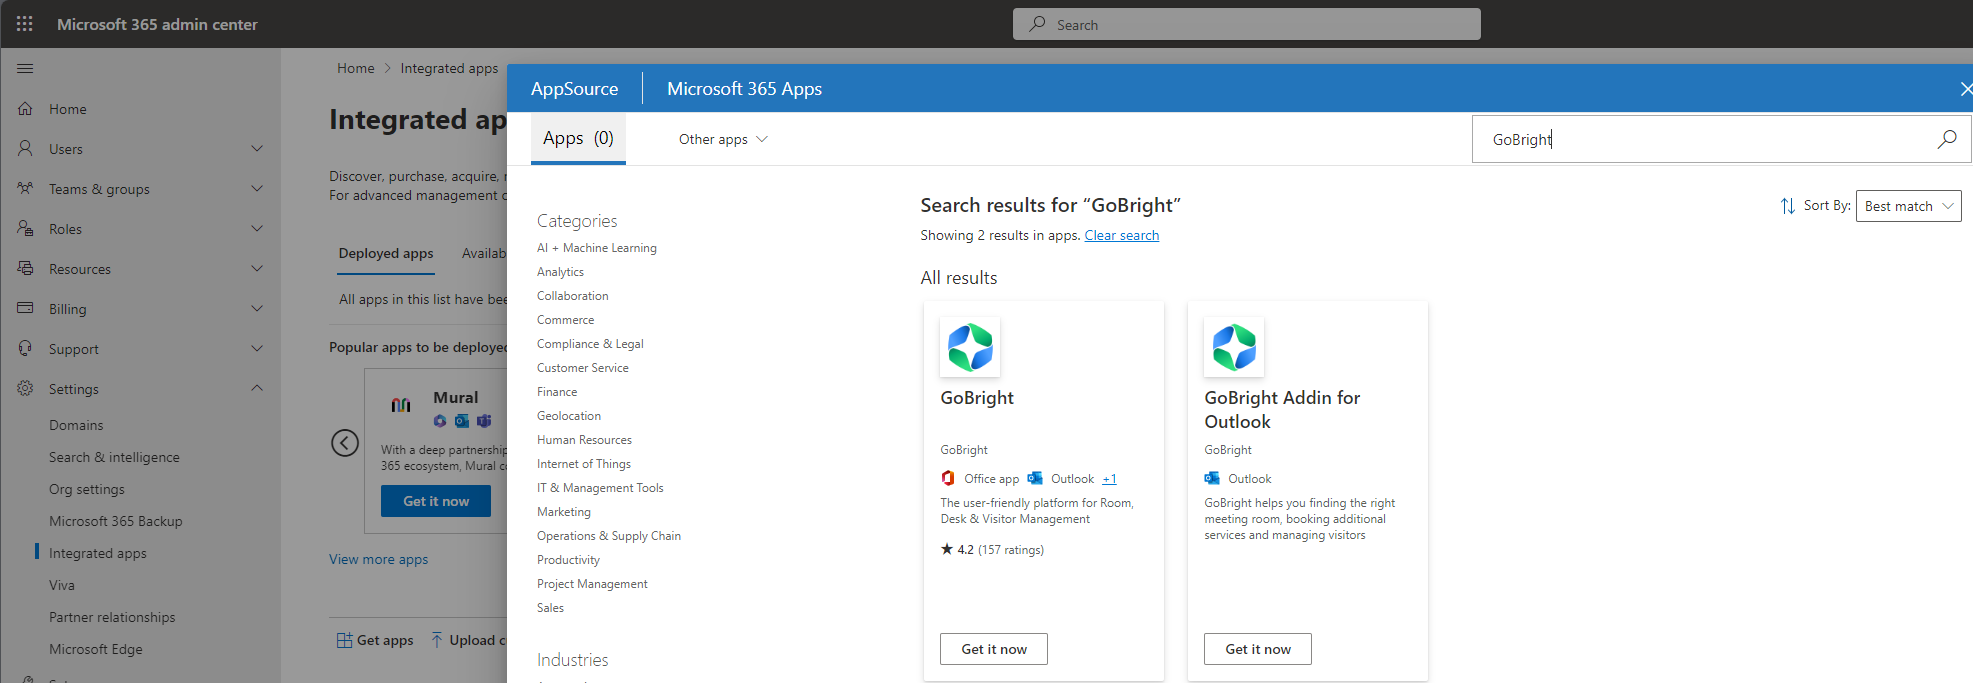Open the Best match sort dropdown
The width and height of the screenshot is (1973, 683).
tap(1908, 206)
